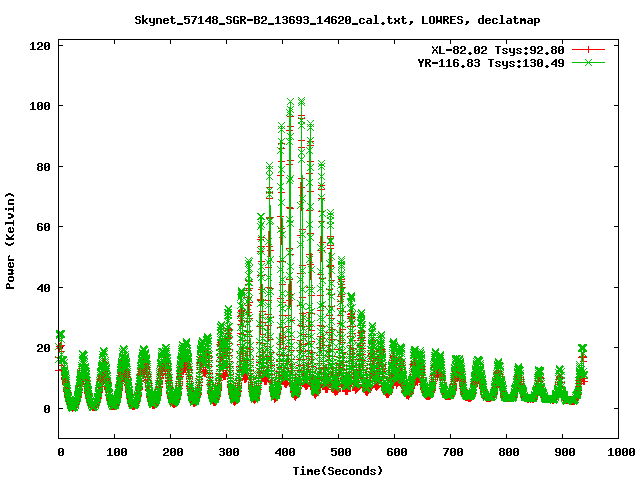
Task: Click the plot title Skynet_57148_SGR-B2 text
Action: tap(337, 20)
